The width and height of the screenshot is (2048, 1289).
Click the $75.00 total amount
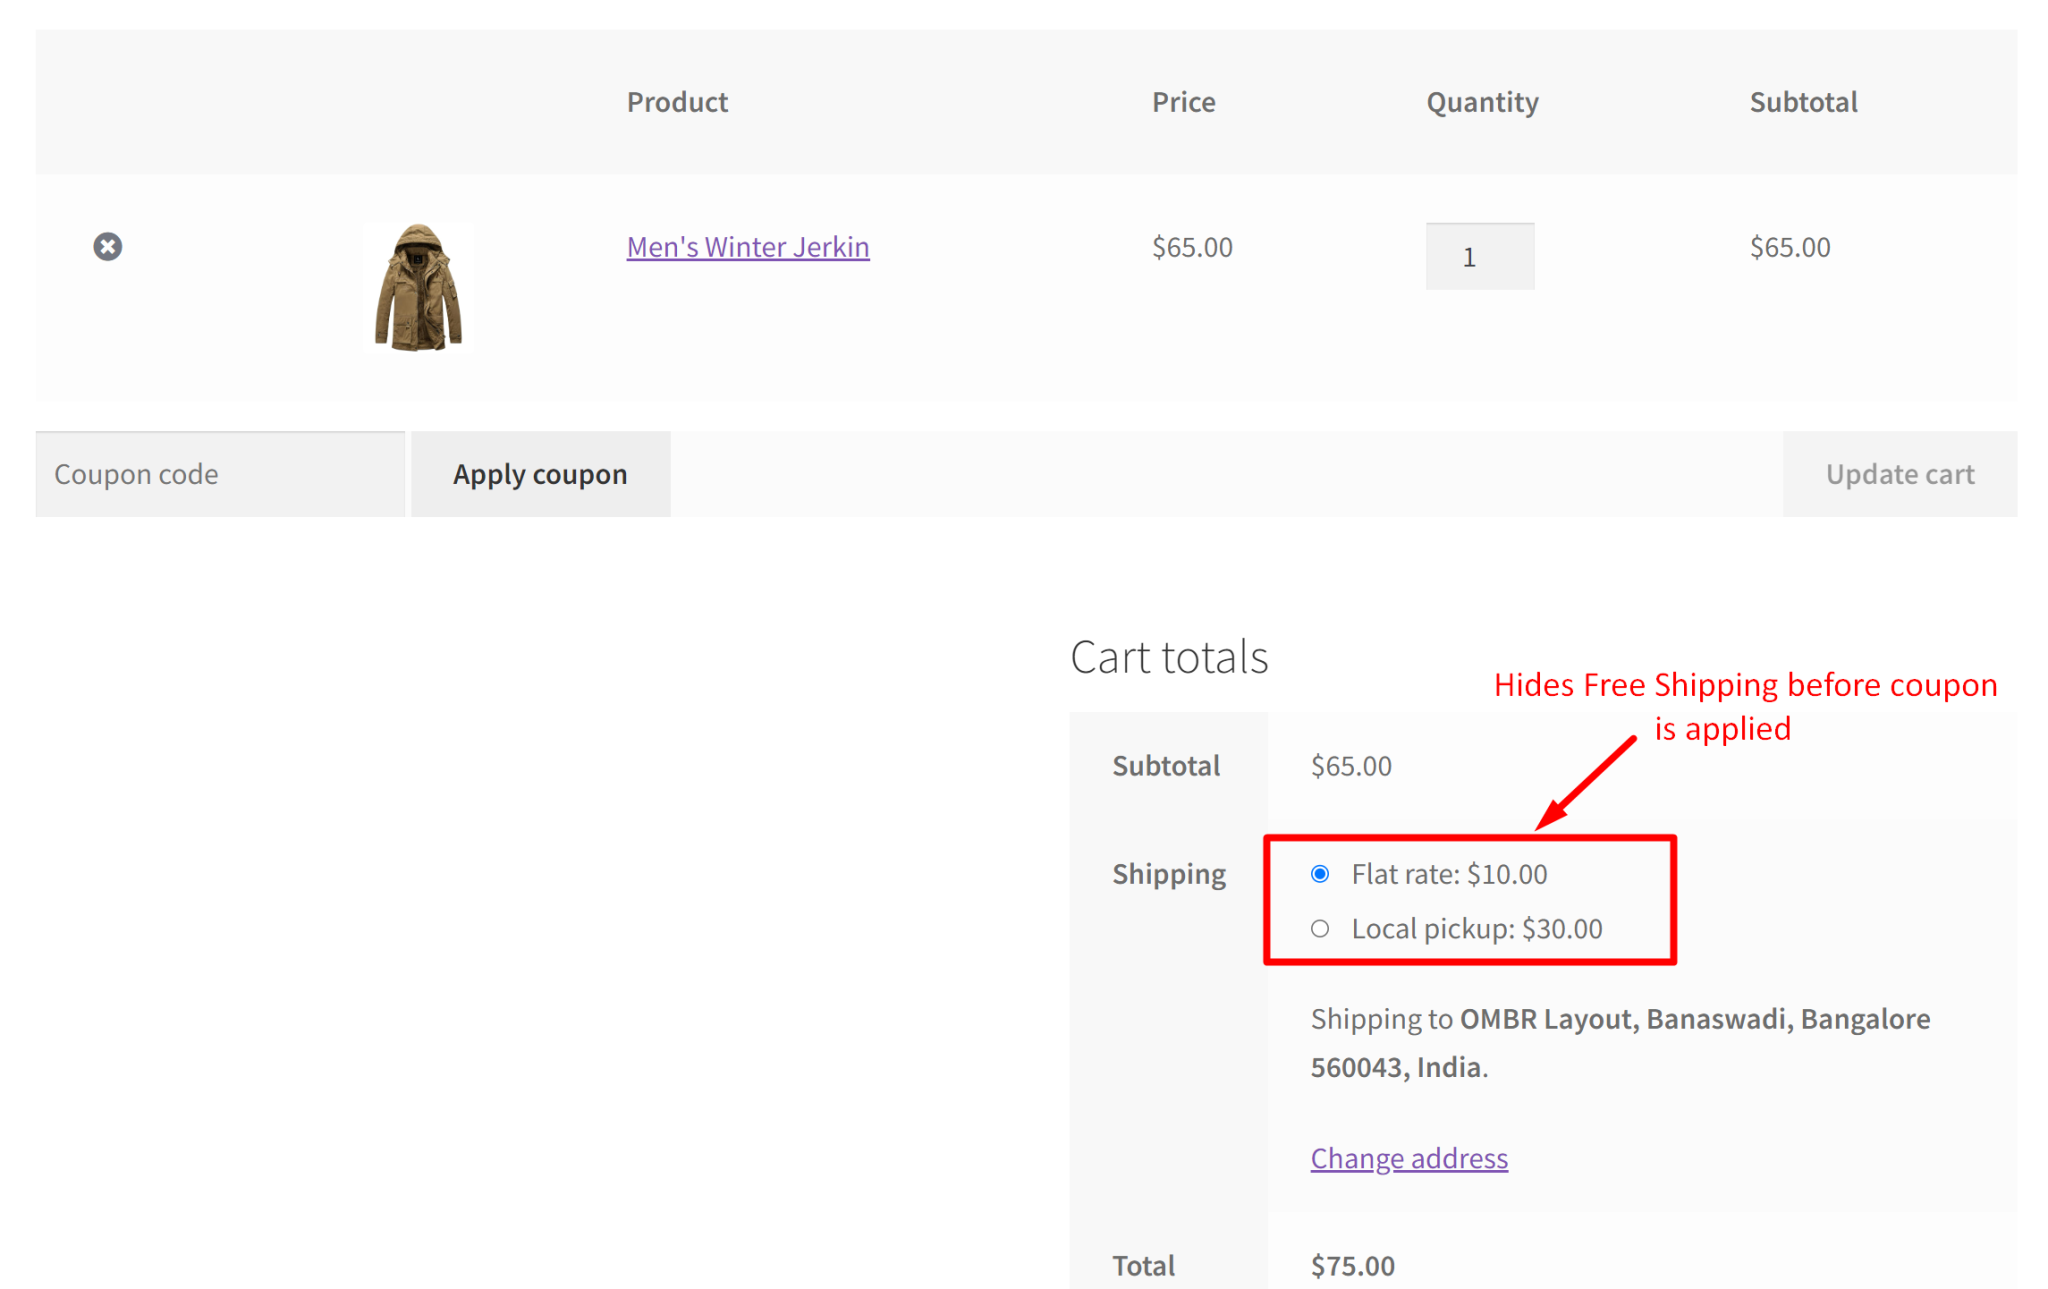click(1352, 1266)
